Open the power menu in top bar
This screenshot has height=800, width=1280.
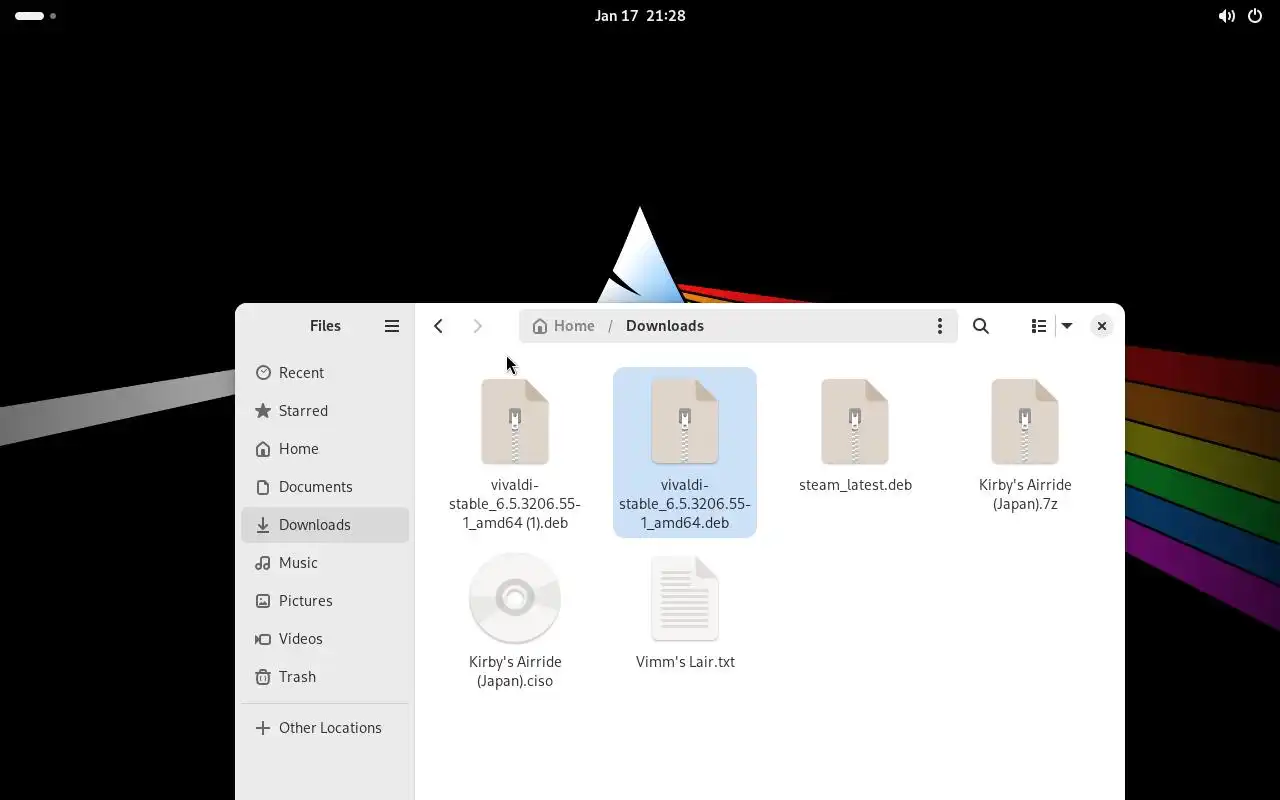(1255, 16)
